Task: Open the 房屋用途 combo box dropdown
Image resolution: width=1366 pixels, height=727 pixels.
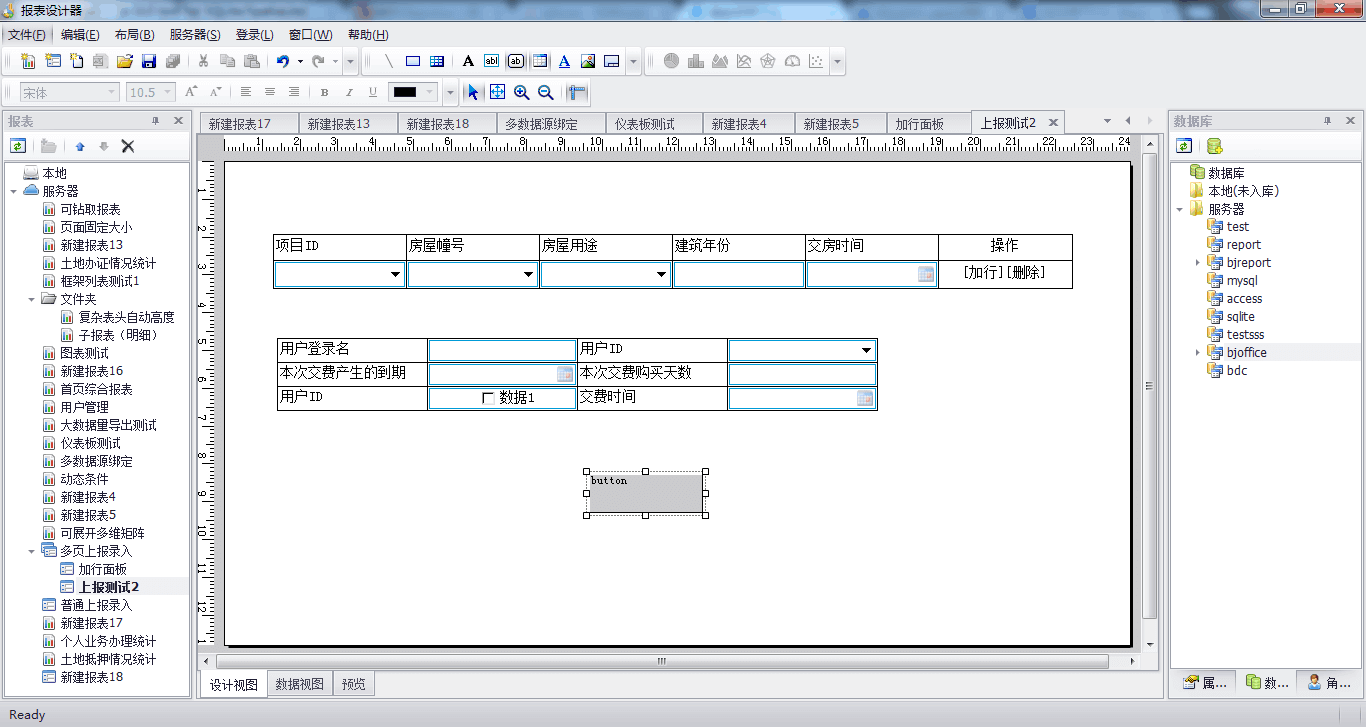Action: pyautogui.click(x=662, y=274)
